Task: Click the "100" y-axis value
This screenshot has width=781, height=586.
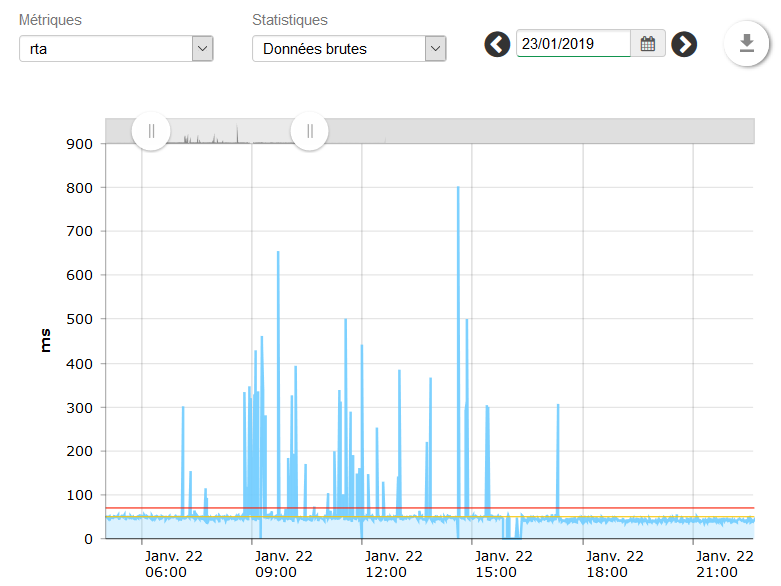Action: coord(79,495)
